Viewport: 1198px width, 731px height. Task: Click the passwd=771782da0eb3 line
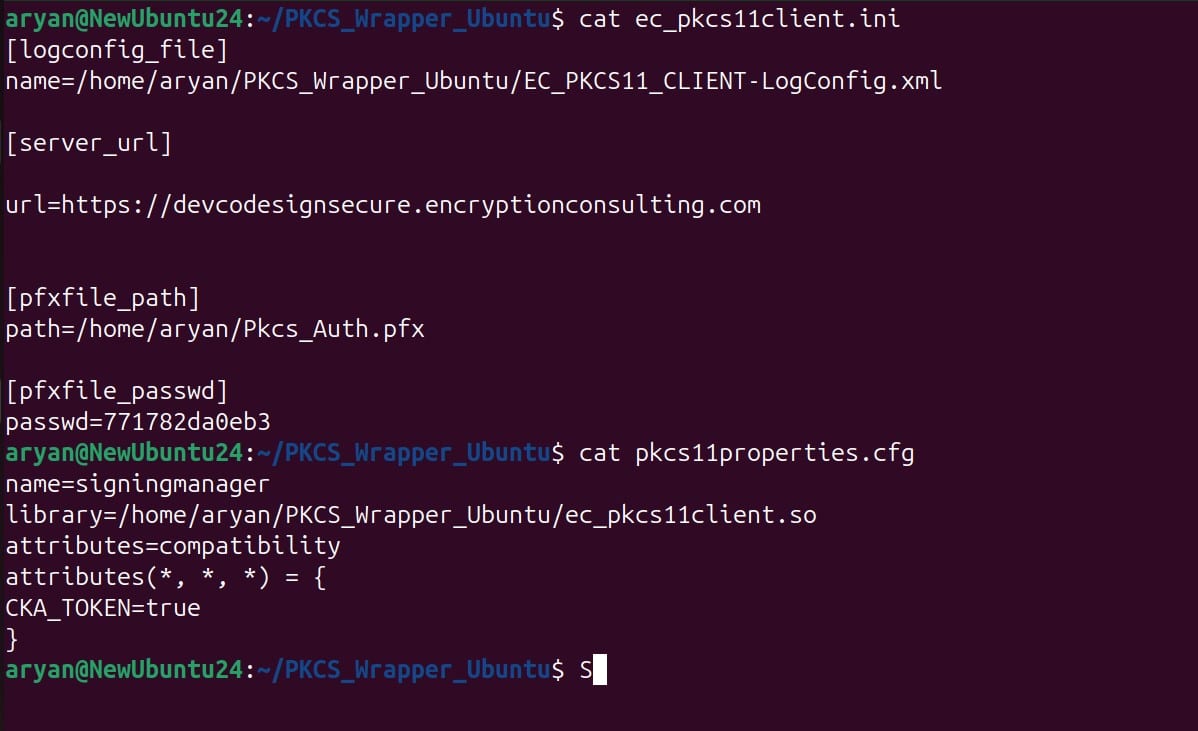coord(138,422)
